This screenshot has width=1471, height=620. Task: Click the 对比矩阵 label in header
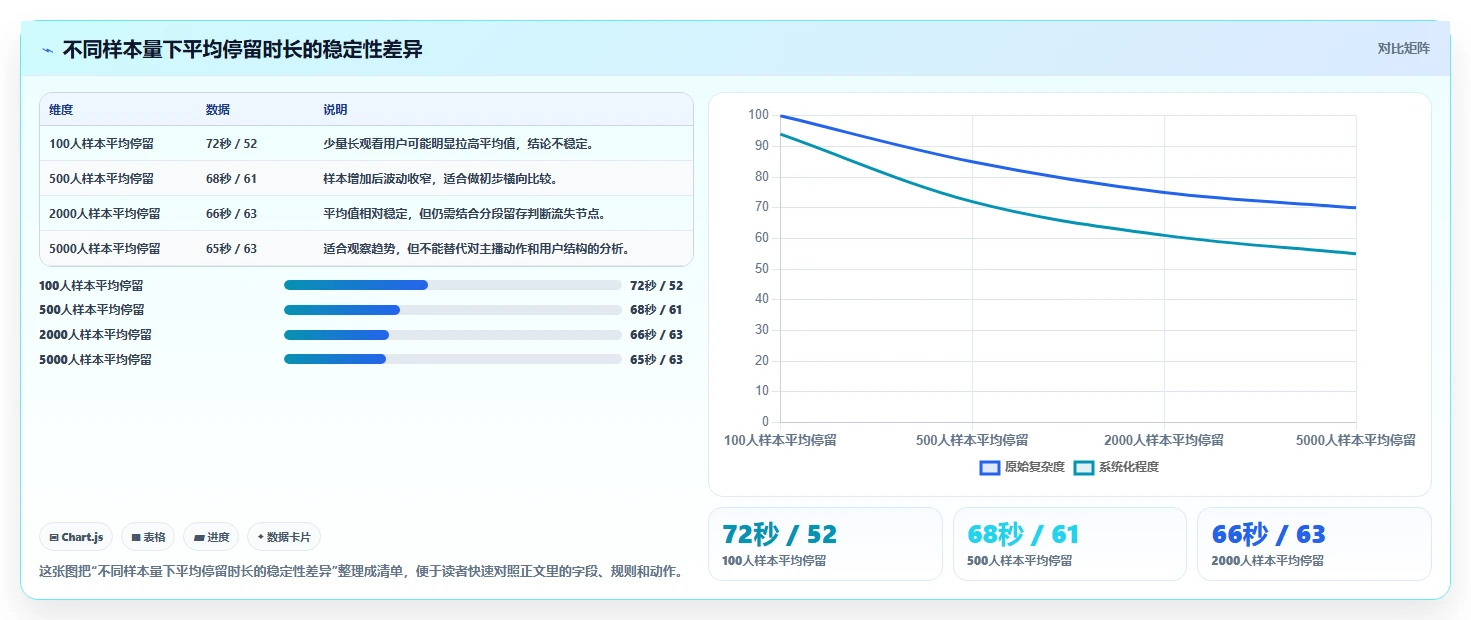(x=1403, y=48)
